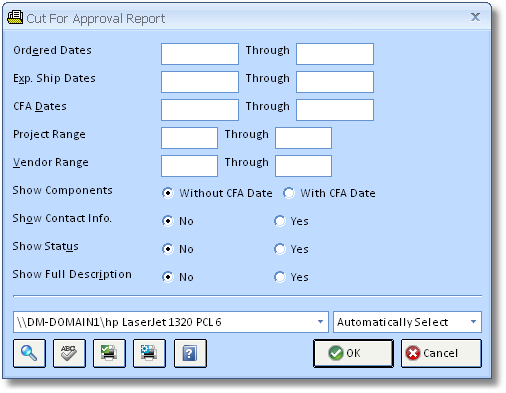The height and width of the screenshot is (393, 506).
Task: Close the Cut For Approval Report dialog
Action: coord(475,17)
